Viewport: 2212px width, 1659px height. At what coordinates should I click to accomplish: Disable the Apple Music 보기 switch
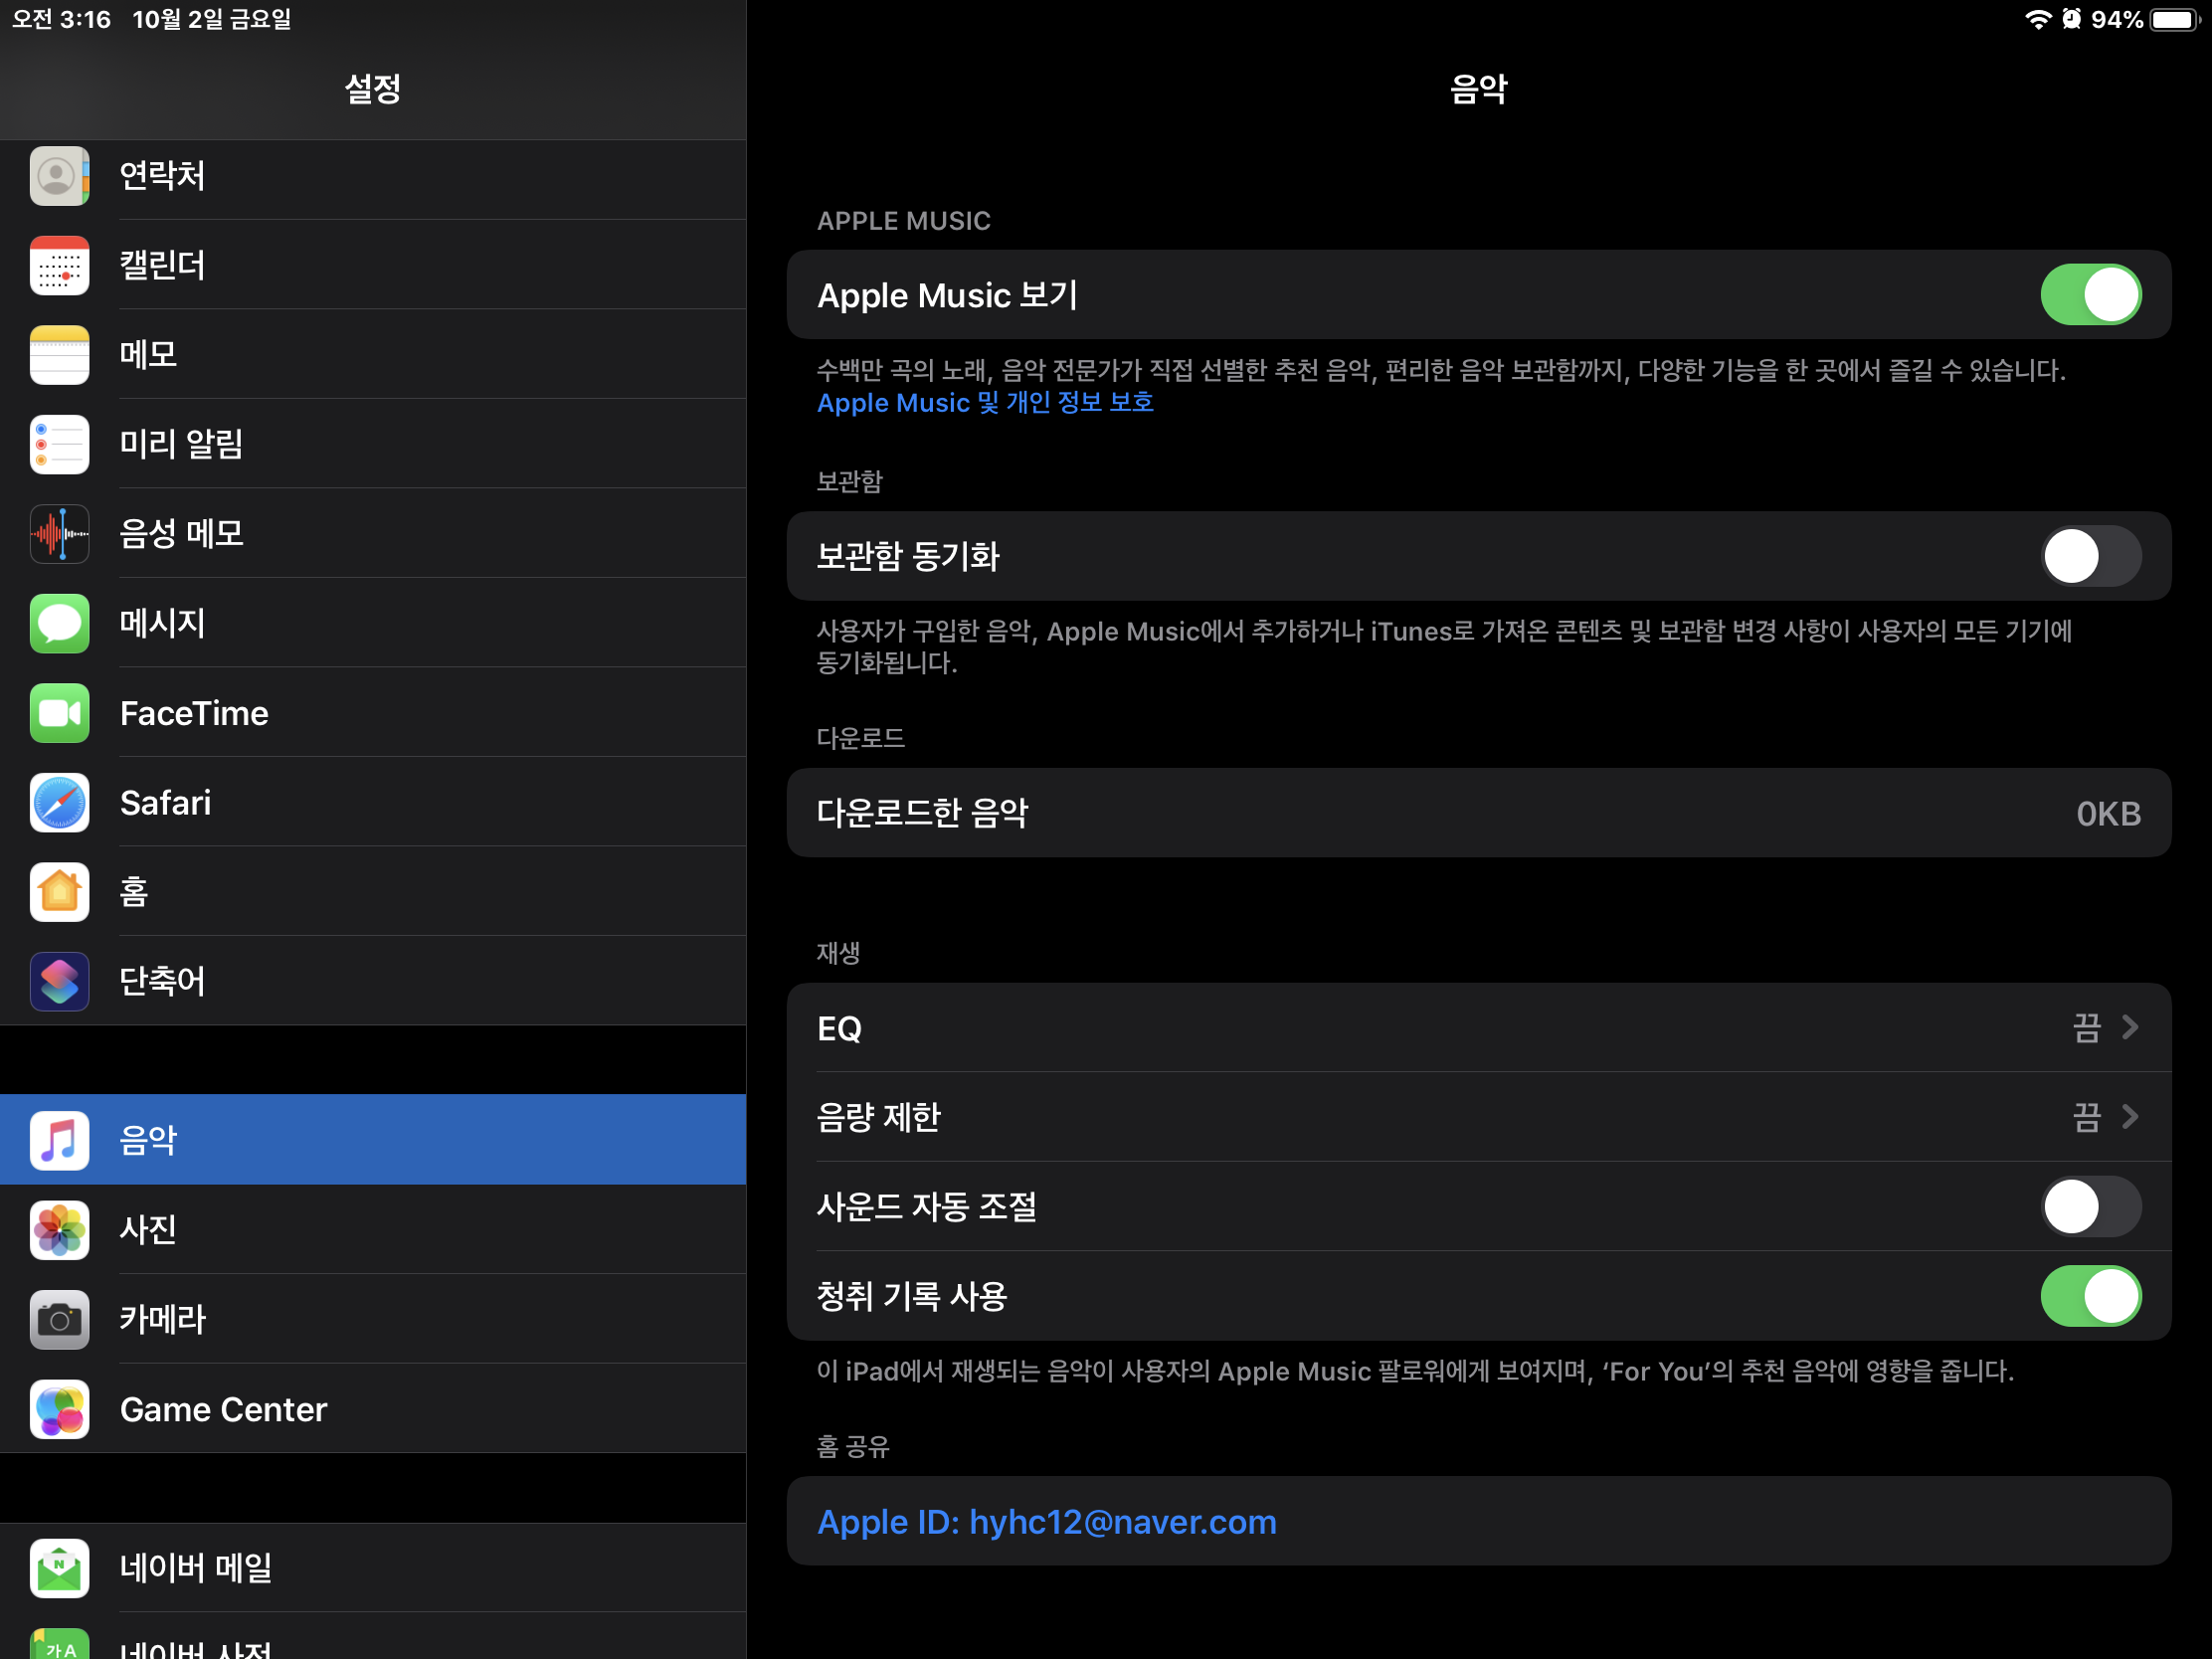pos(2090,295)
